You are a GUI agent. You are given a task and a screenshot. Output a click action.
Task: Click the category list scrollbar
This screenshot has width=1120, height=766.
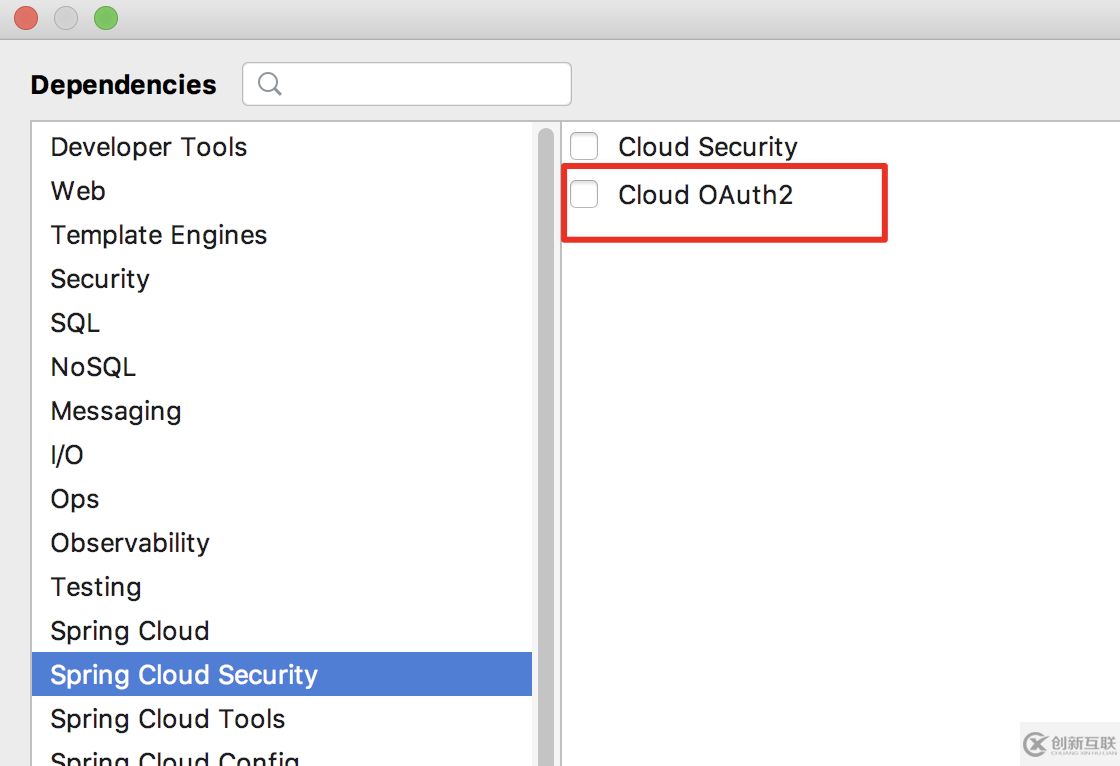pyautogui.click(x=546, y=400)
